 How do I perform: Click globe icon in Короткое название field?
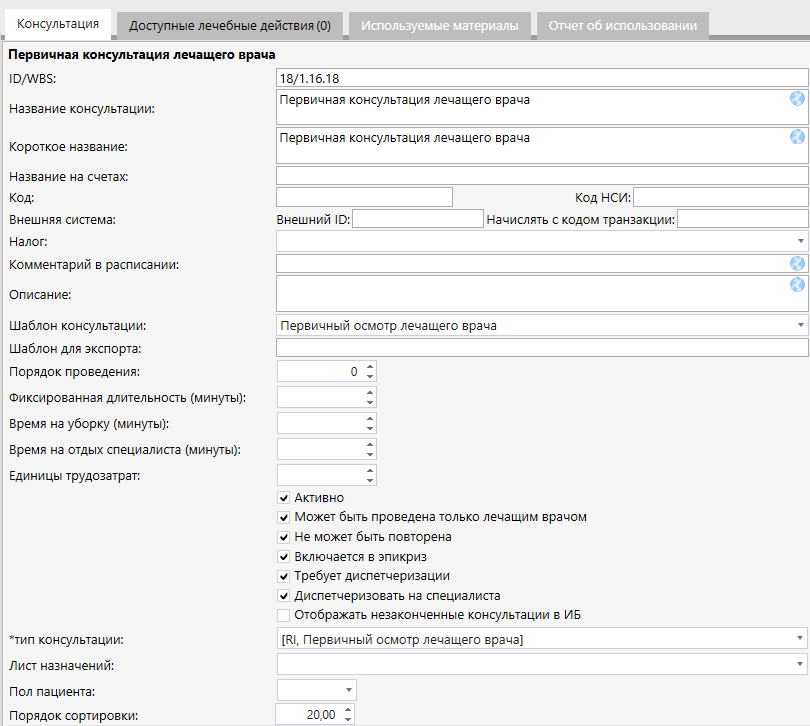(x=797, y=137)
